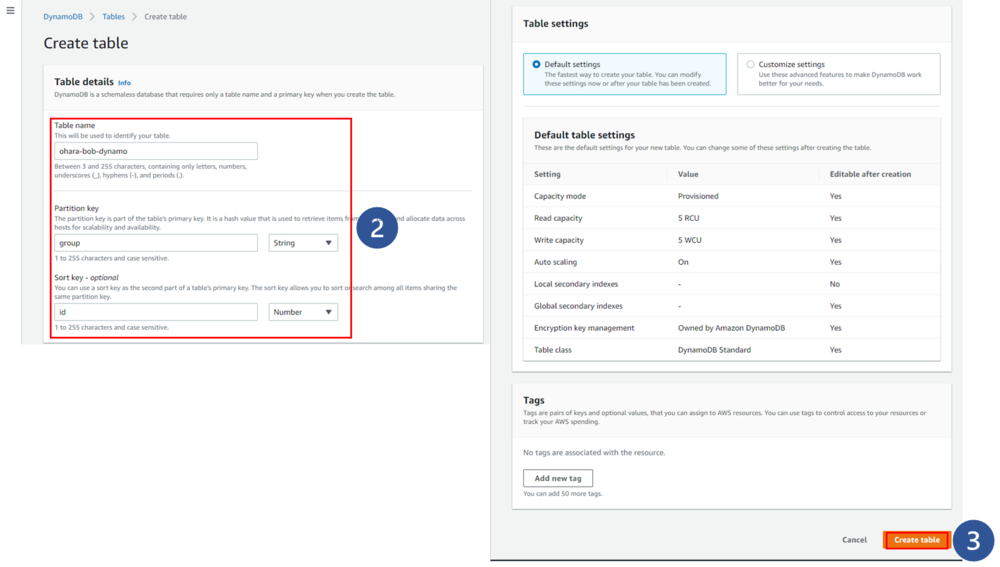Click the blue step 2 circle marker
The width and height of the screenshot is (1000, 567).
376,228
